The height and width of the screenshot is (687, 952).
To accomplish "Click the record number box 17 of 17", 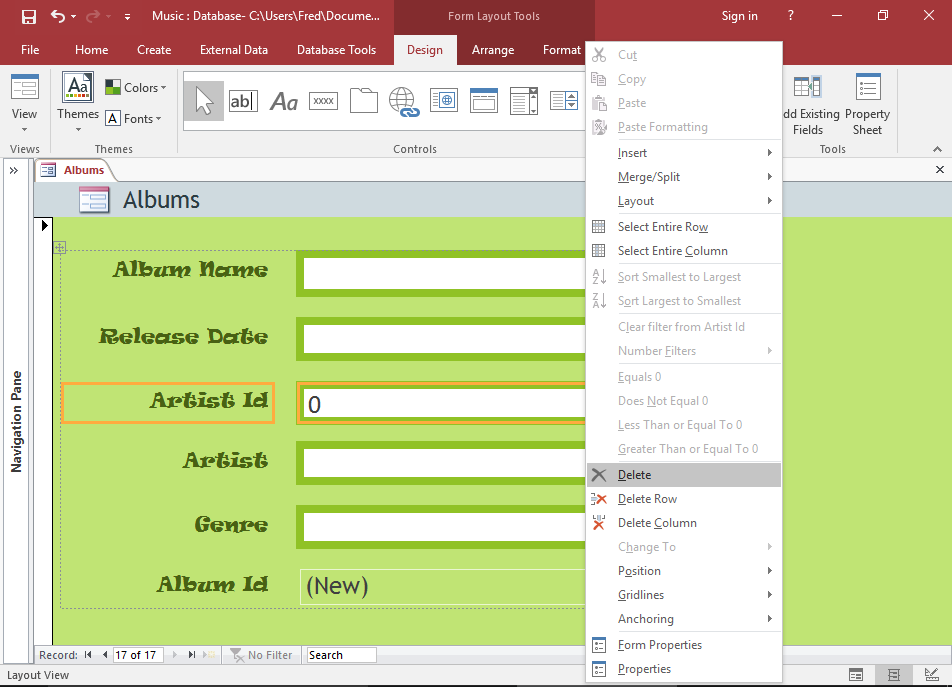I will (138, 655).
